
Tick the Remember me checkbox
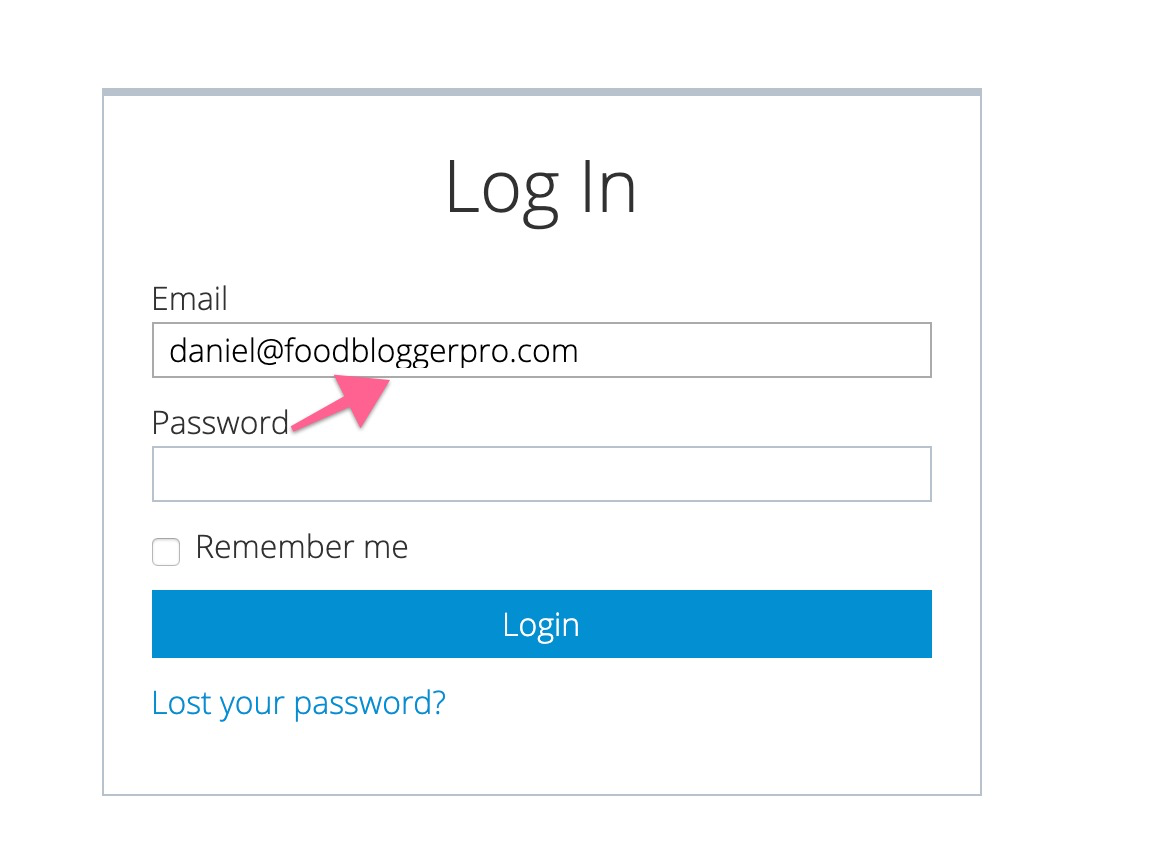pos(166,552)
